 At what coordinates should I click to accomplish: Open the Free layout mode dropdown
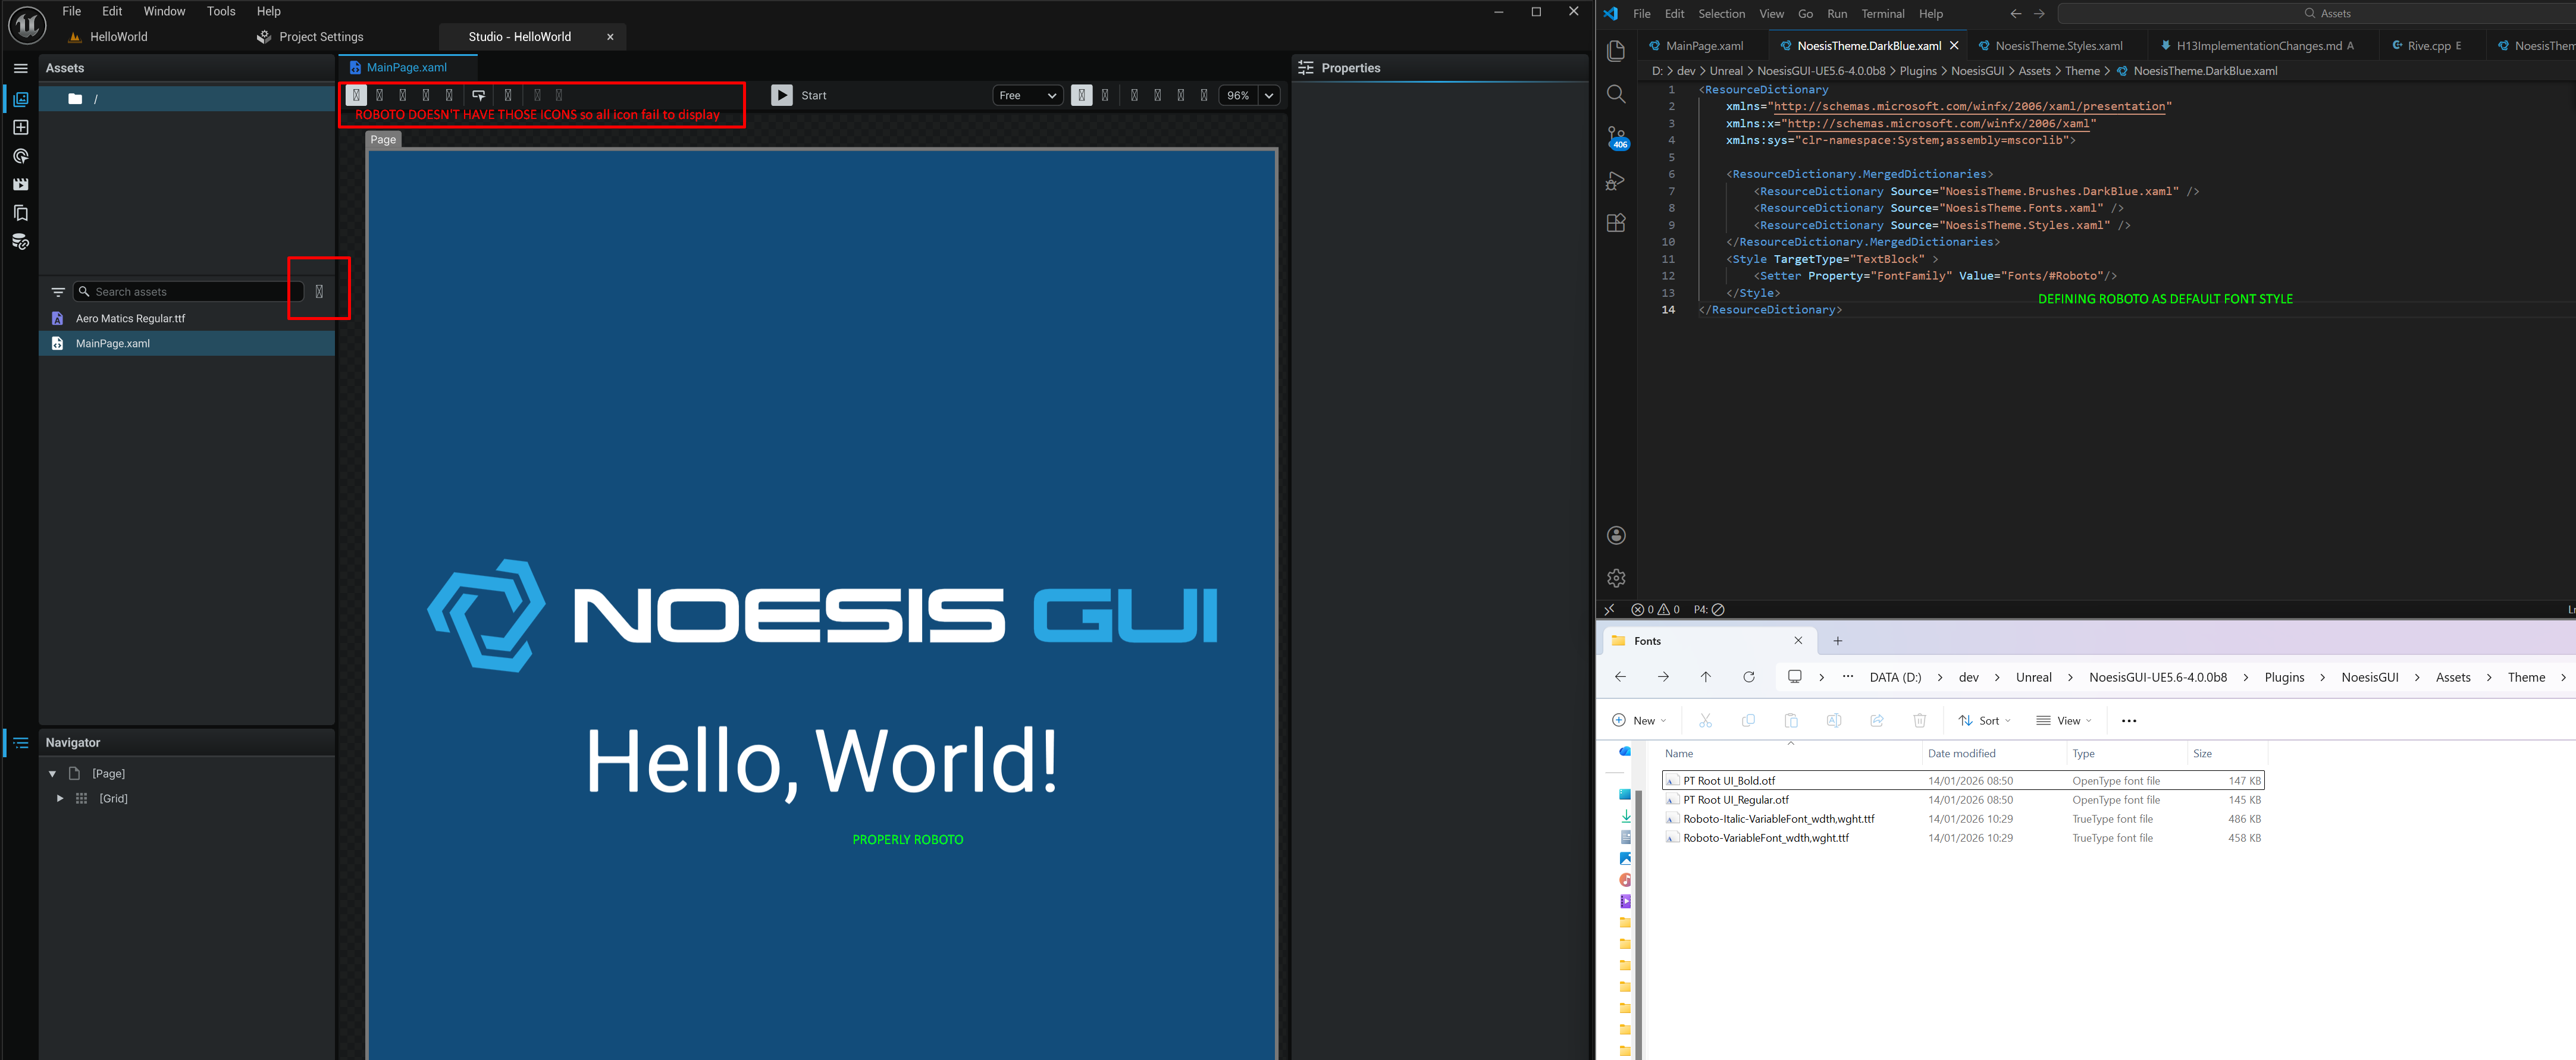(x=1027, y=95)
